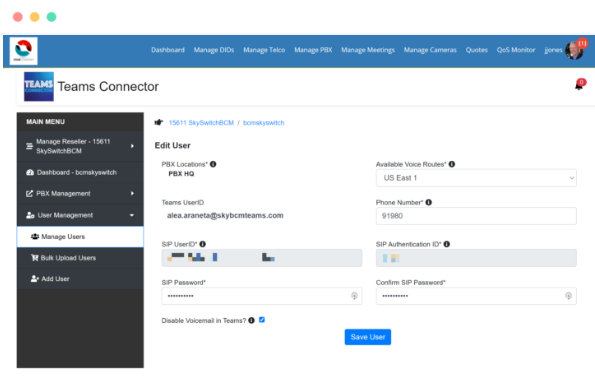Open the notification bell icon
Viewport: 595px width, 382px height.
click(578, 86)
